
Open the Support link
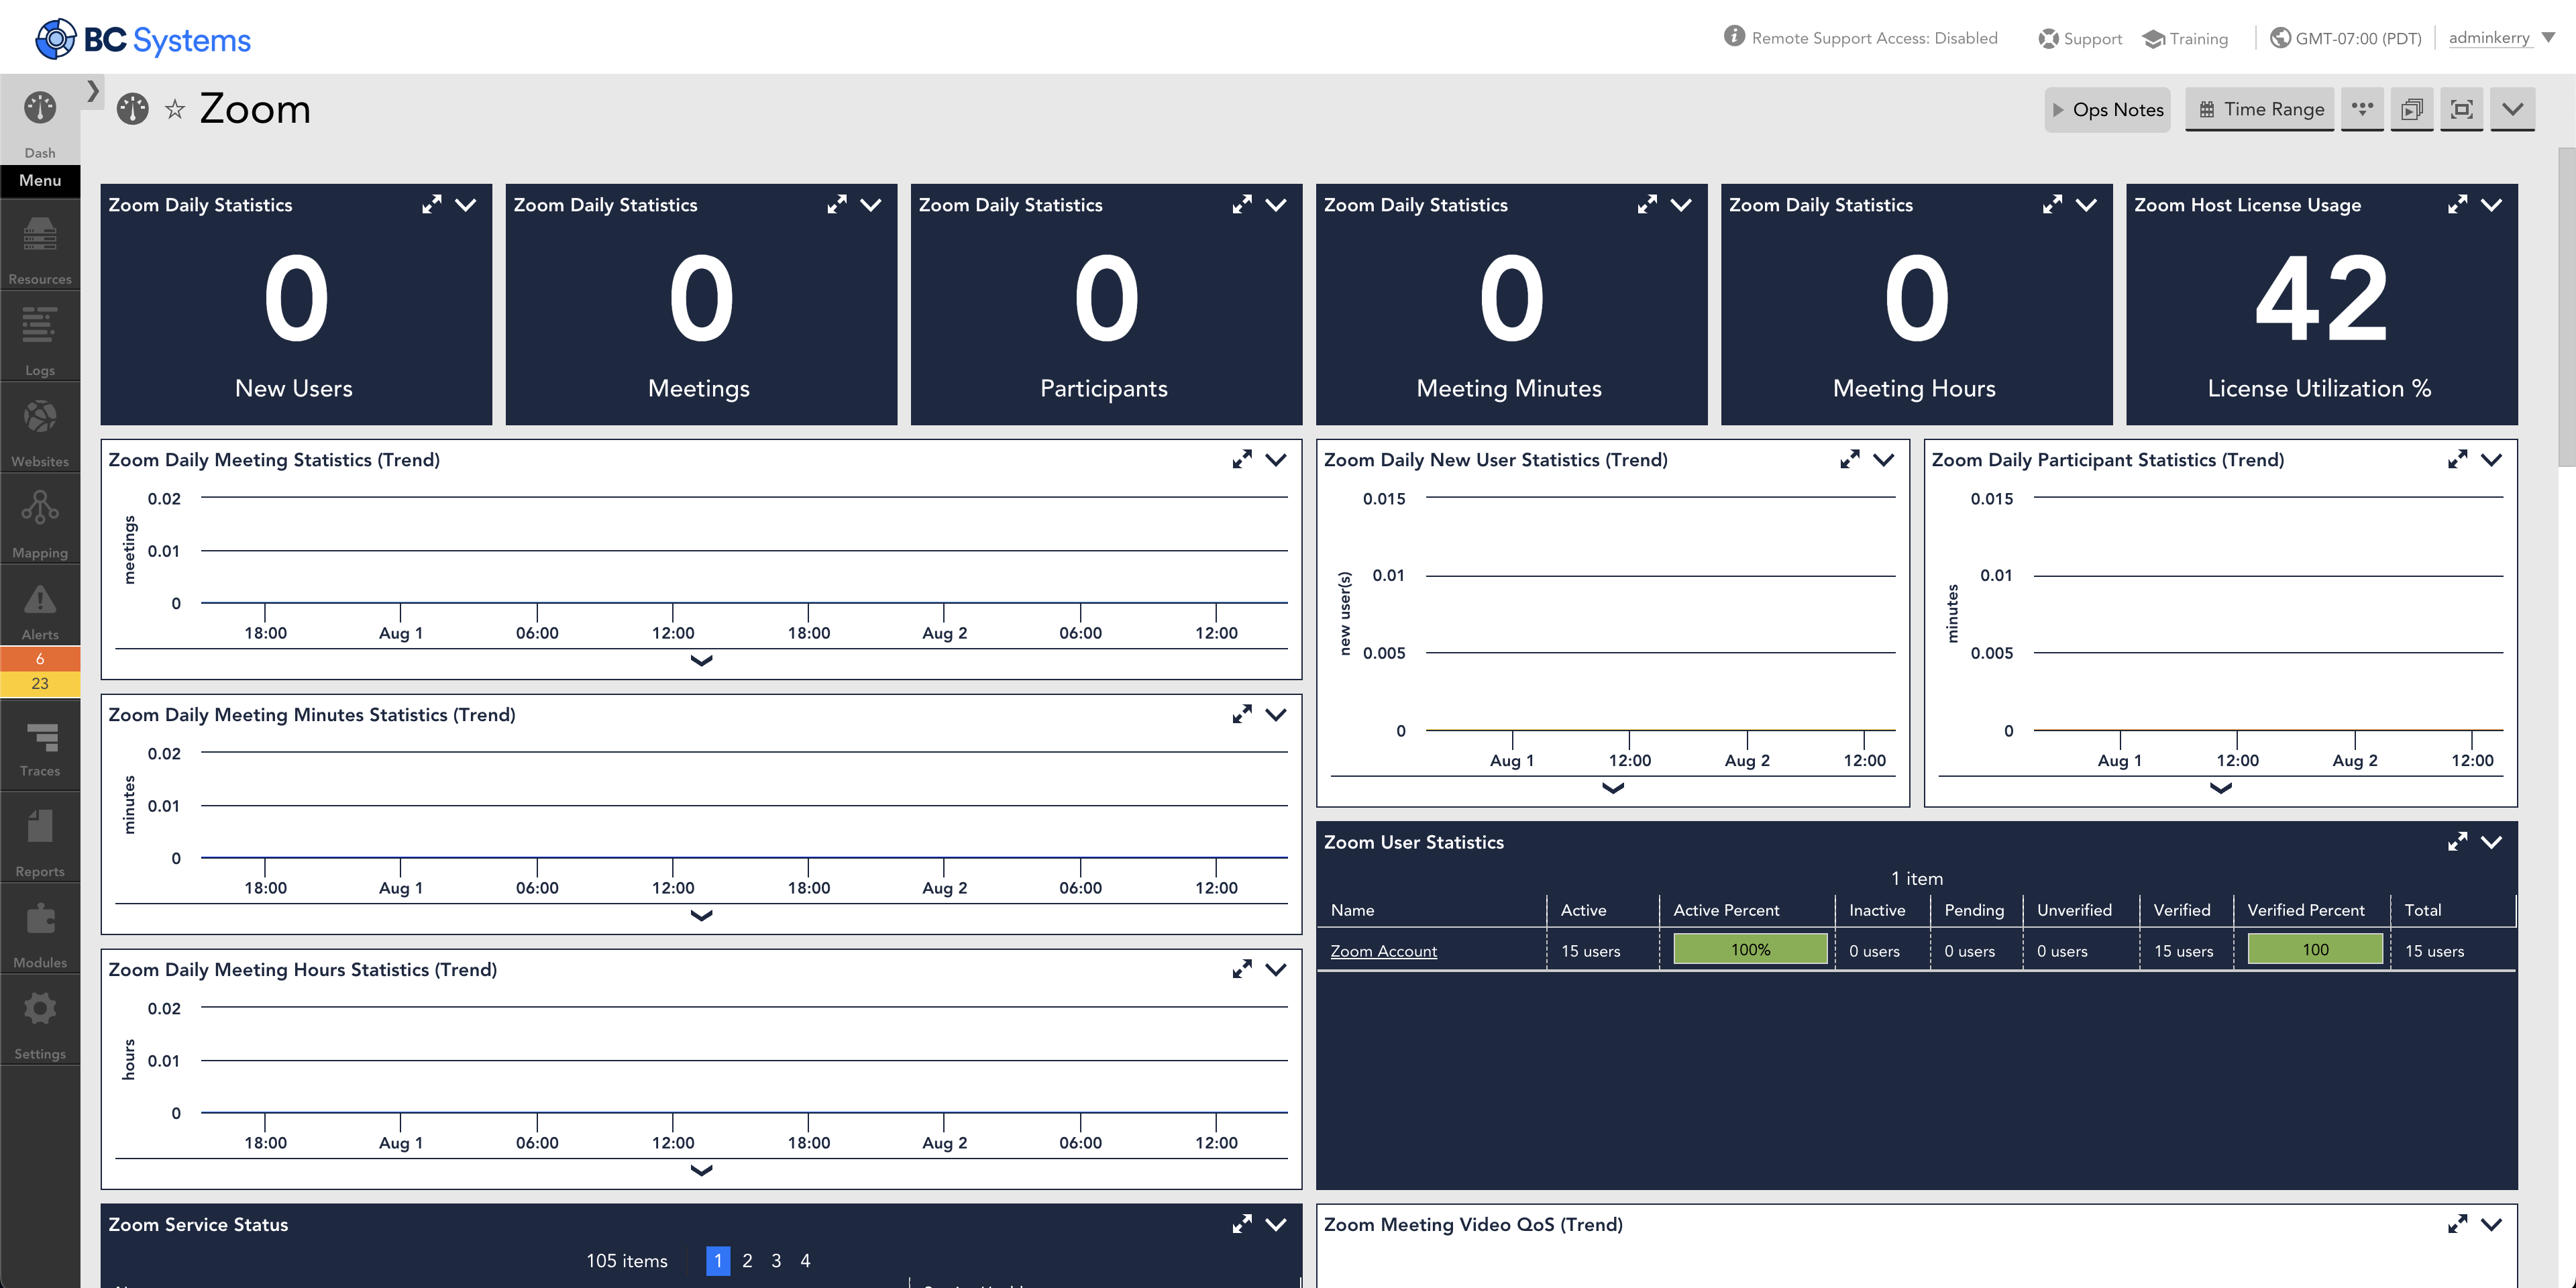2080,38
